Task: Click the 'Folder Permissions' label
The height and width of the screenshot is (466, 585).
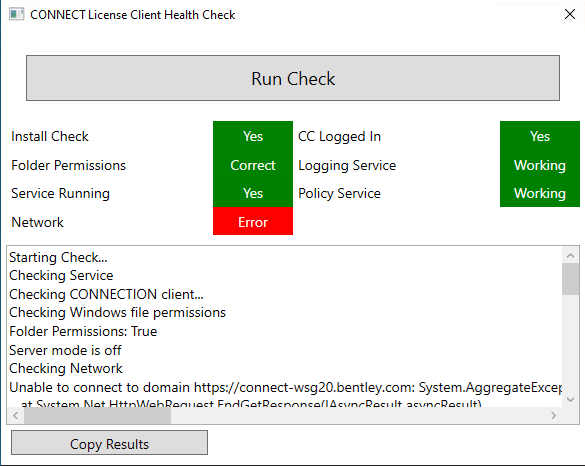Action: (69, 165)
